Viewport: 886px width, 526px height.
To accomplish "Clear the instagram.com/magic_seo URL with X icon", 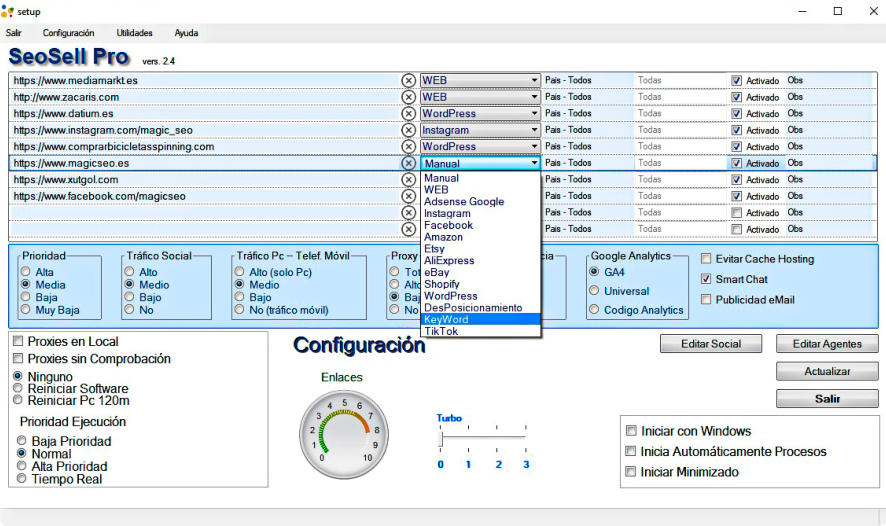I will (409, 130).
